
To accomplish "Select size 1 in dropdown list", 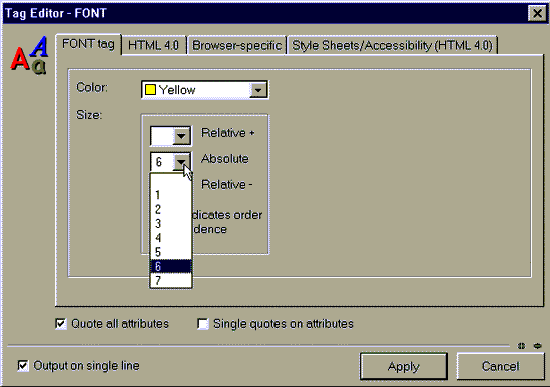I will pos(171,195).
